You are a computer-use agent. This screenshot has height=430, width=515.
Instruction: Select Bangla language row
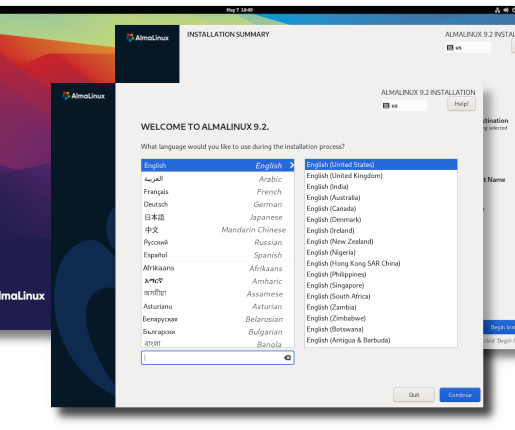click(218, 343)
